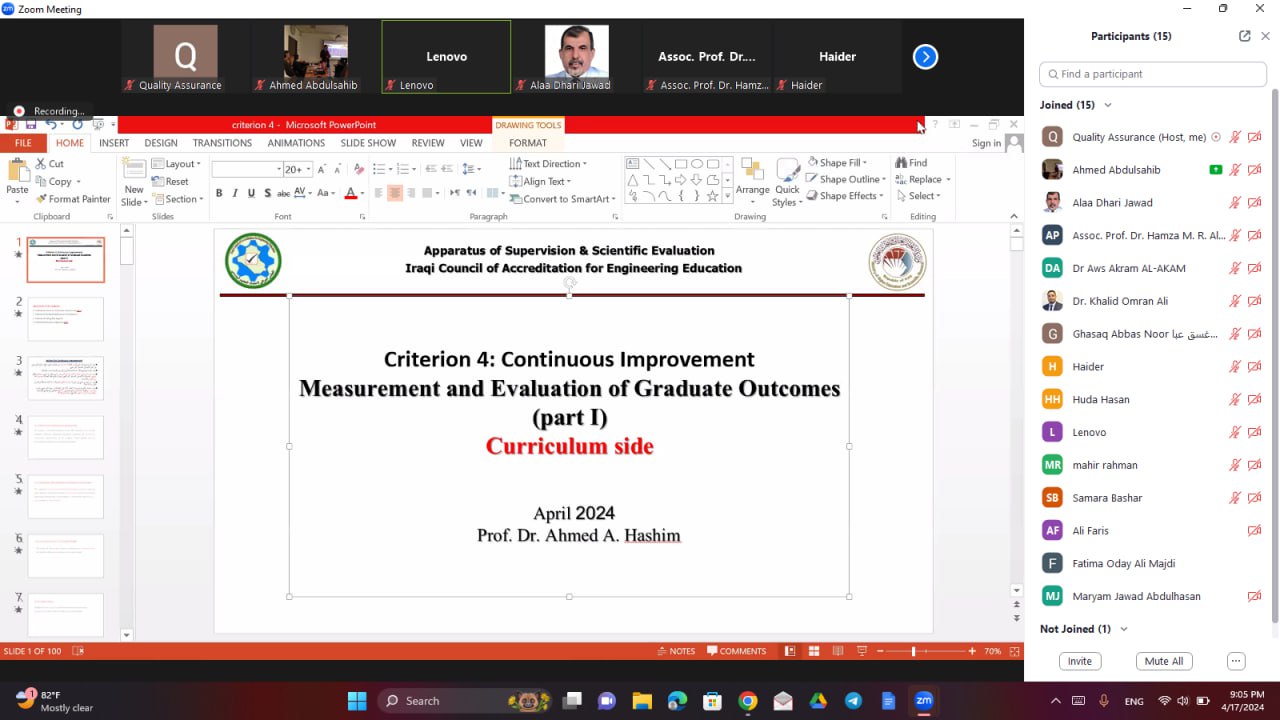Click Find in Editing group

point(911,162)
